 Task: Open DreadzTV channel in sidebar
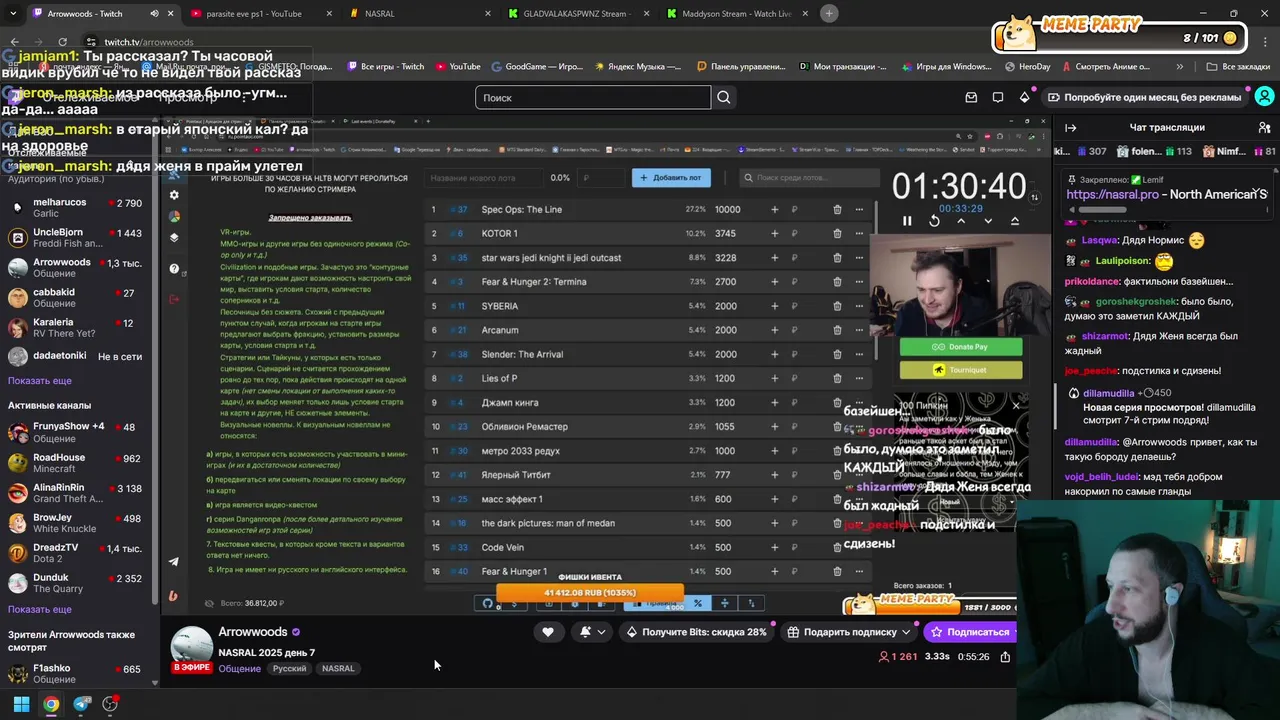(78, 554)
